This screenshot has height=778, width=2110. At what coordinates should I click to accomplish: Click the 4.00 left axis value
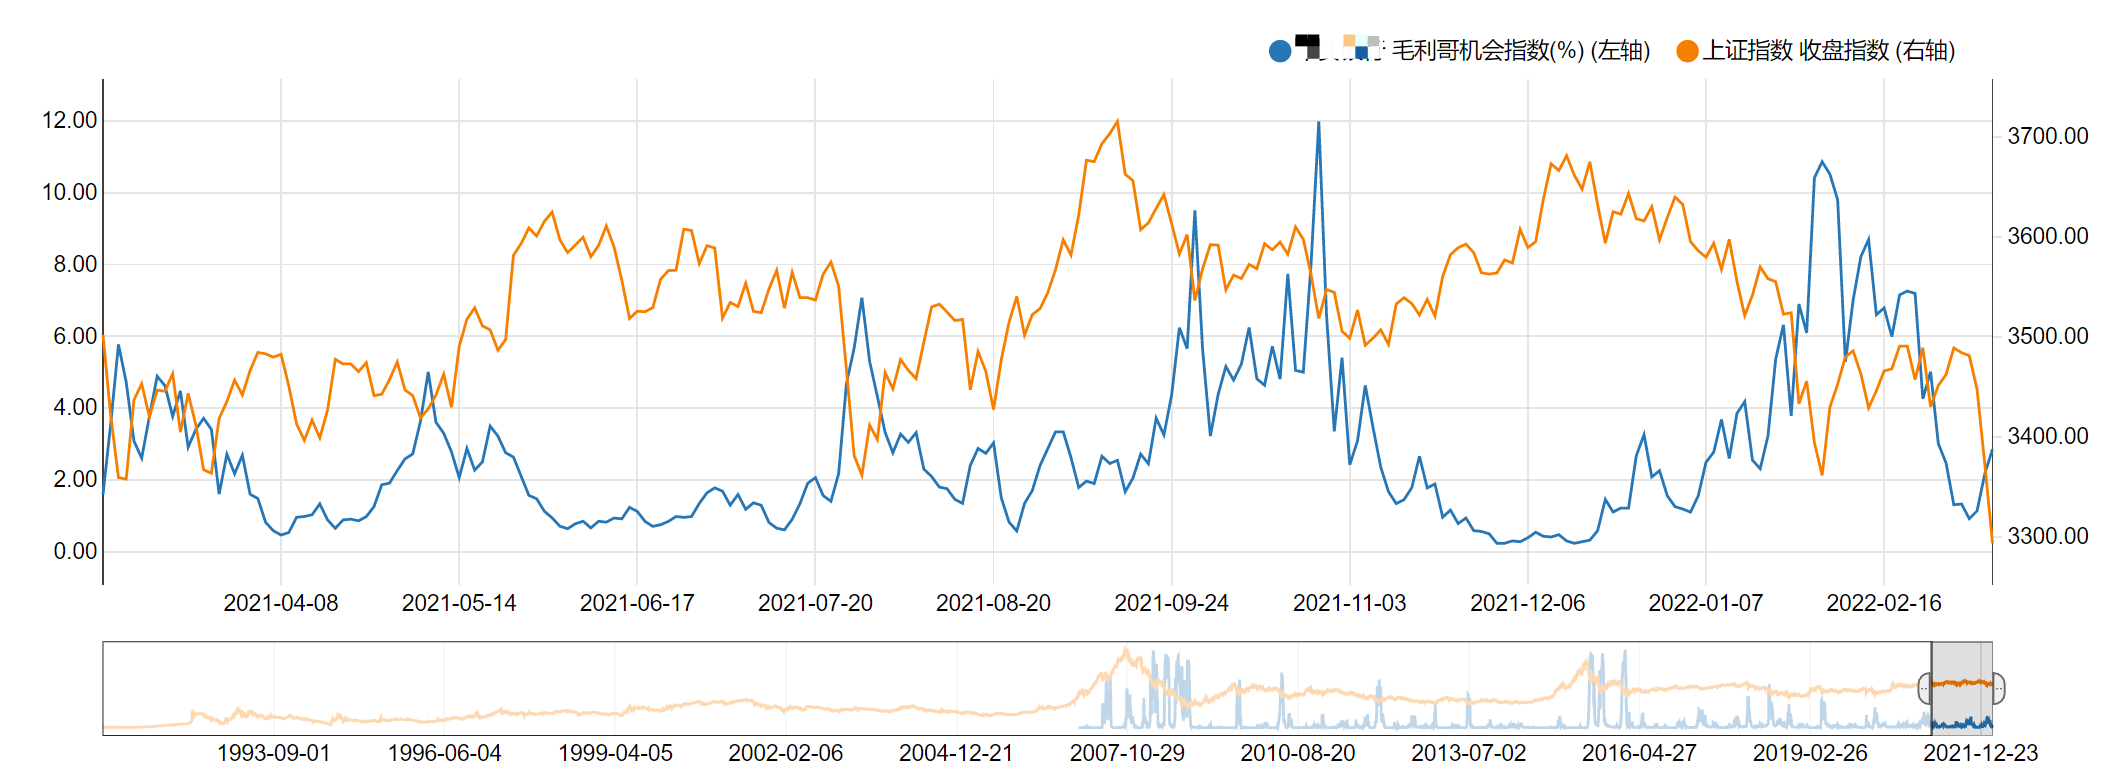tap(75, 407)
